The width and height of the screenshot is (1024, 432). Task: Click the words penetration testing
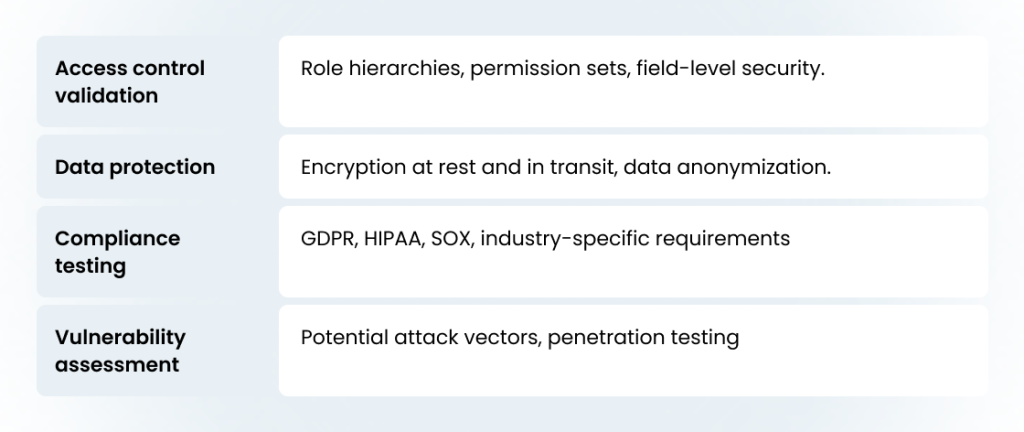(643, 337)
